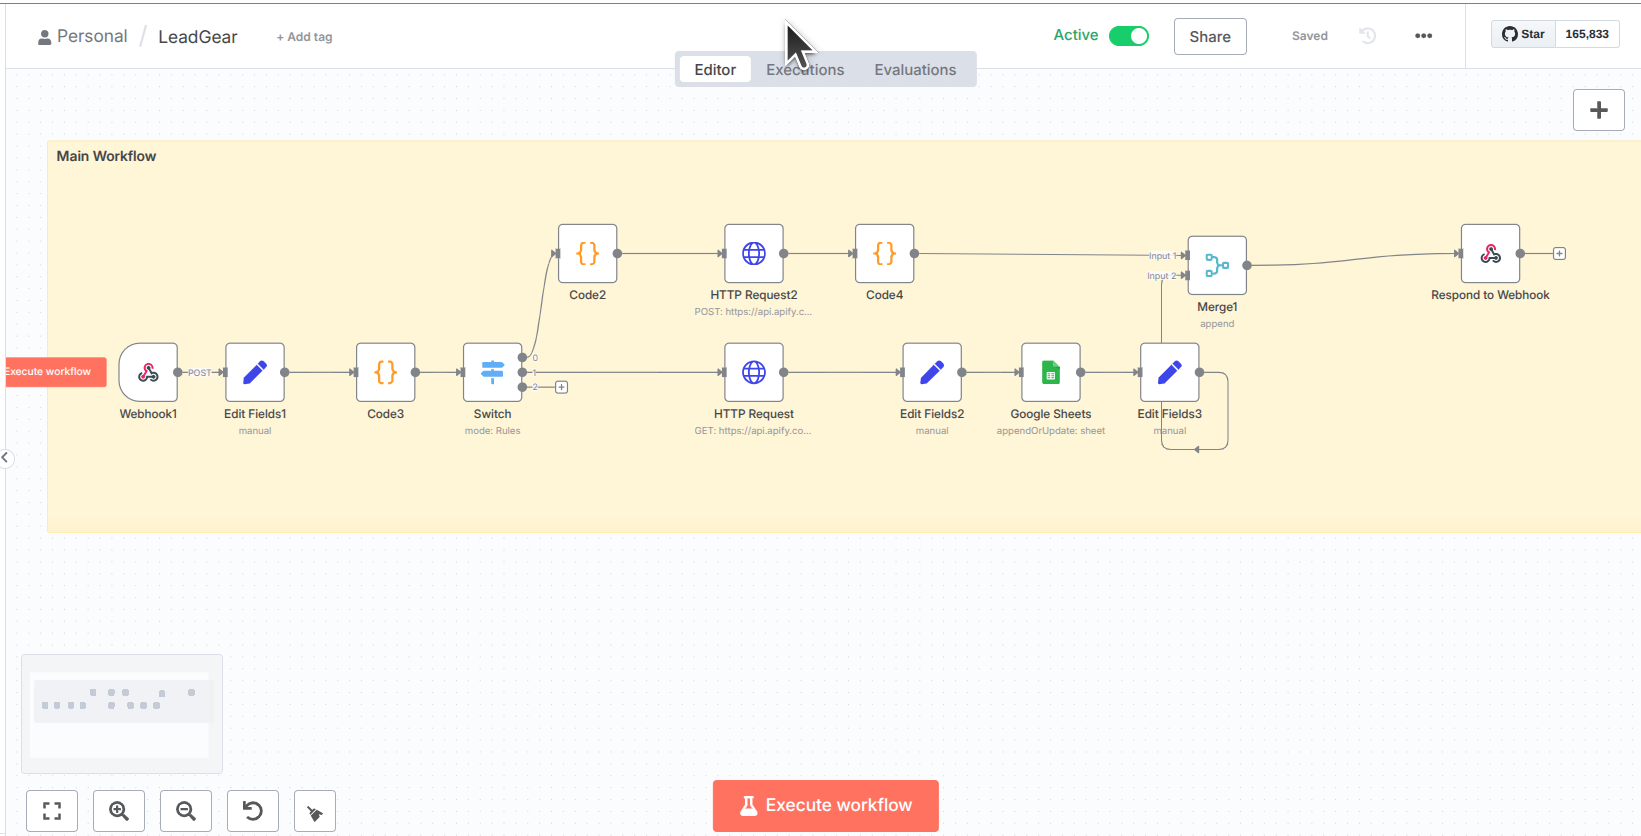Reset the canvas zoom

(x=253, y=811)
